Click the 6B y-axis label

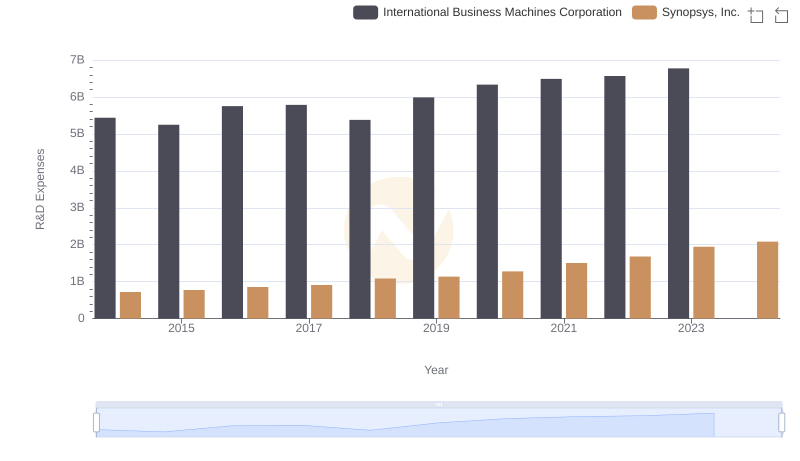pyautogui.click(x=77, y=97)
